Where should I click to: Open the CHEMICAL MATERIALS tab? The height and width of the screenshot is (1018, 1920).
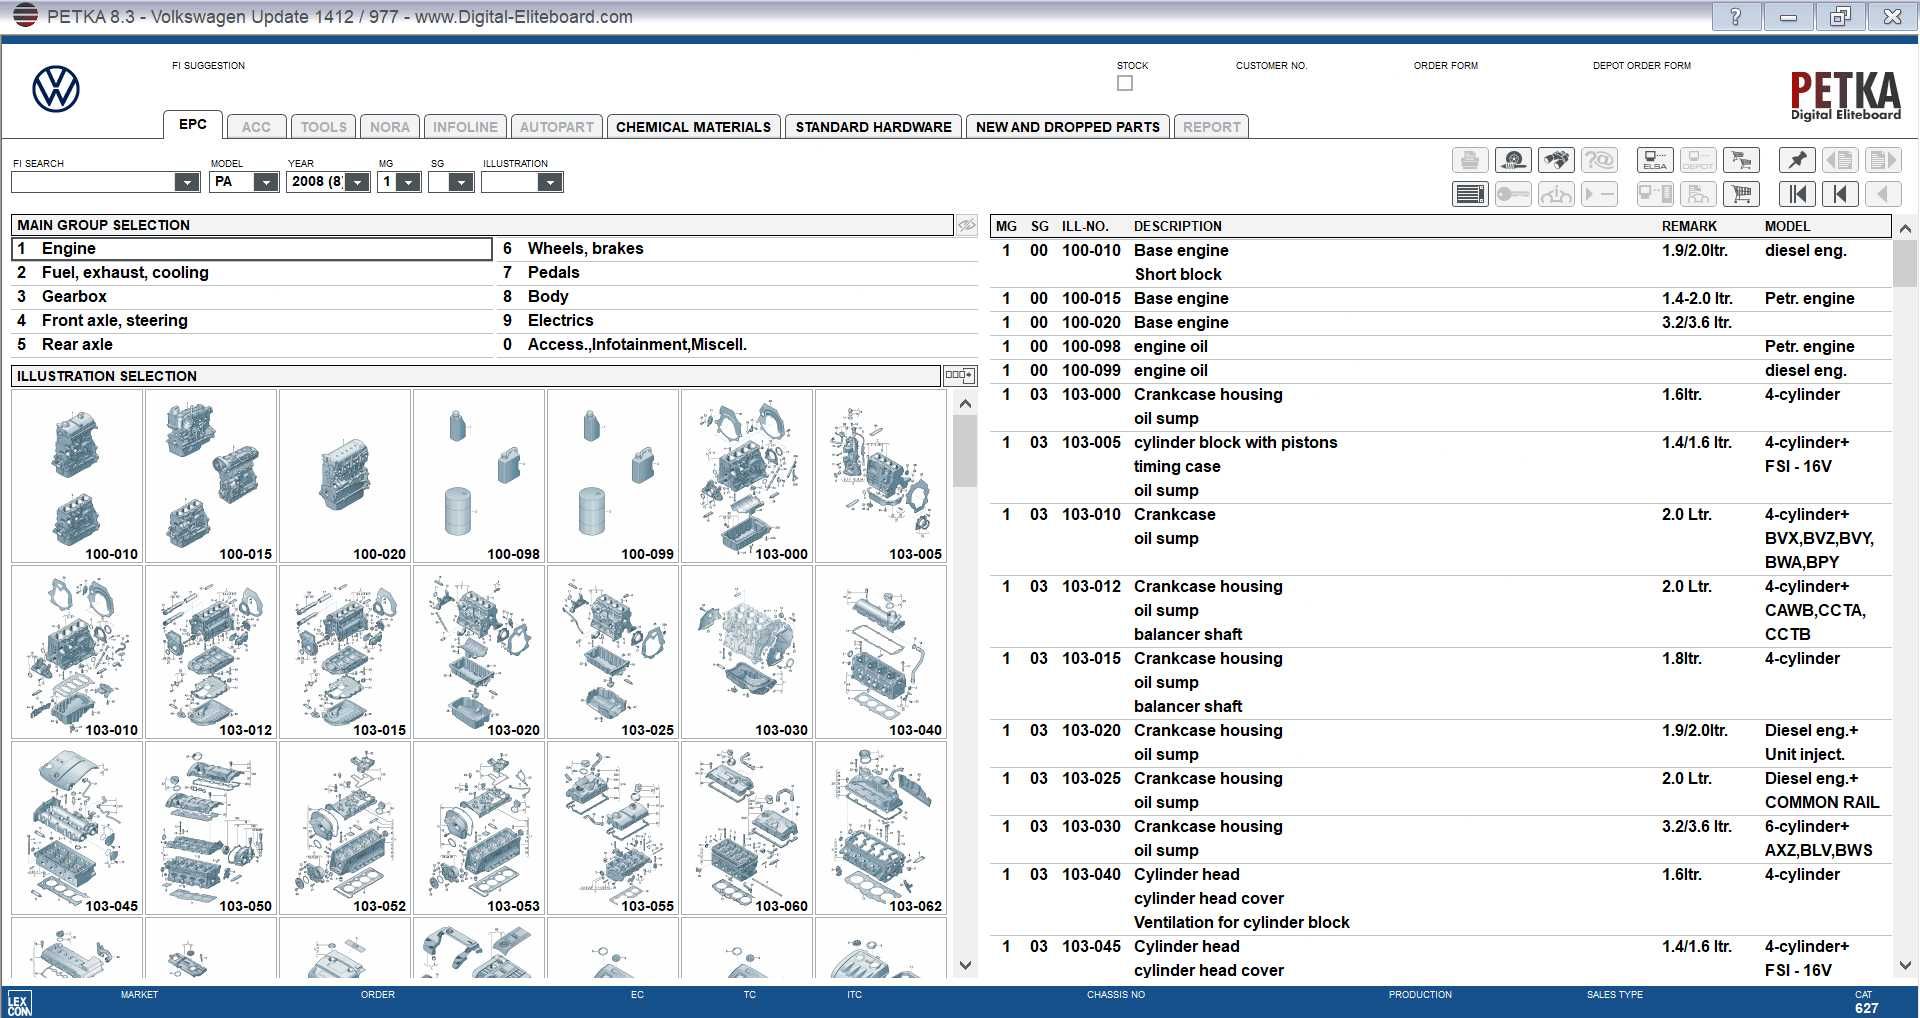pyautogui.click(x=693, y=127)
